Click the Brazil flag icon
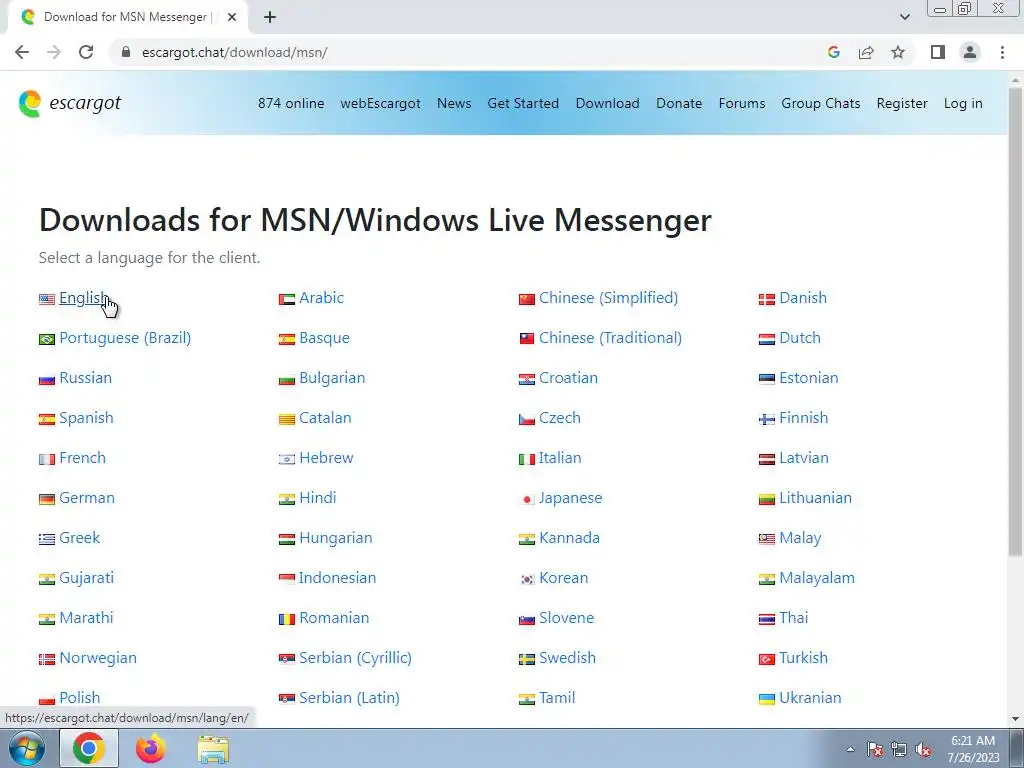 [46, 340]
